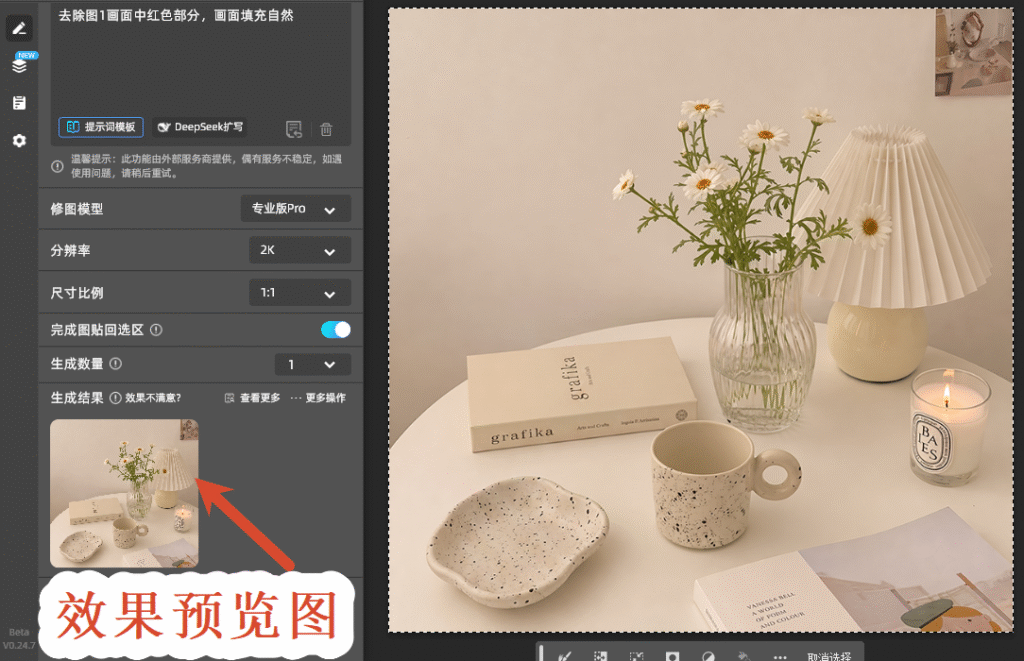Open 生成数量 dropdown showing 1
The width and height of the screenshot is (1024, 661).
point(312,364)
